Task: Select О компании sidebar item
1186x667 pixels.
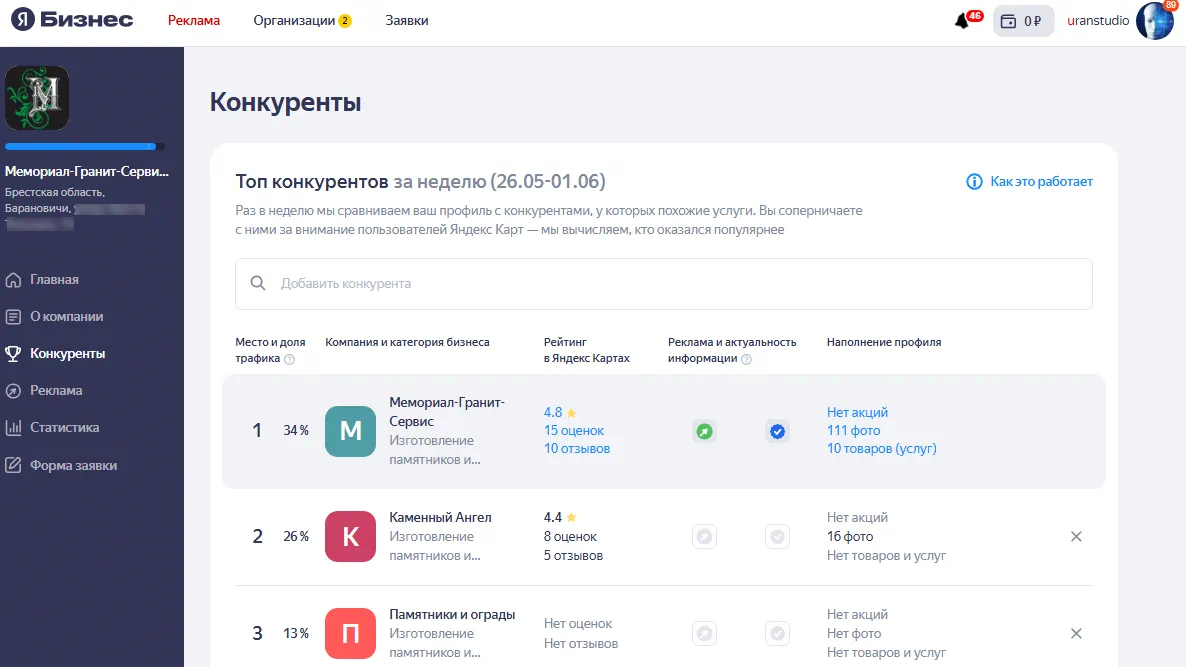Action: pyautogui.click(x=66, y=317)
